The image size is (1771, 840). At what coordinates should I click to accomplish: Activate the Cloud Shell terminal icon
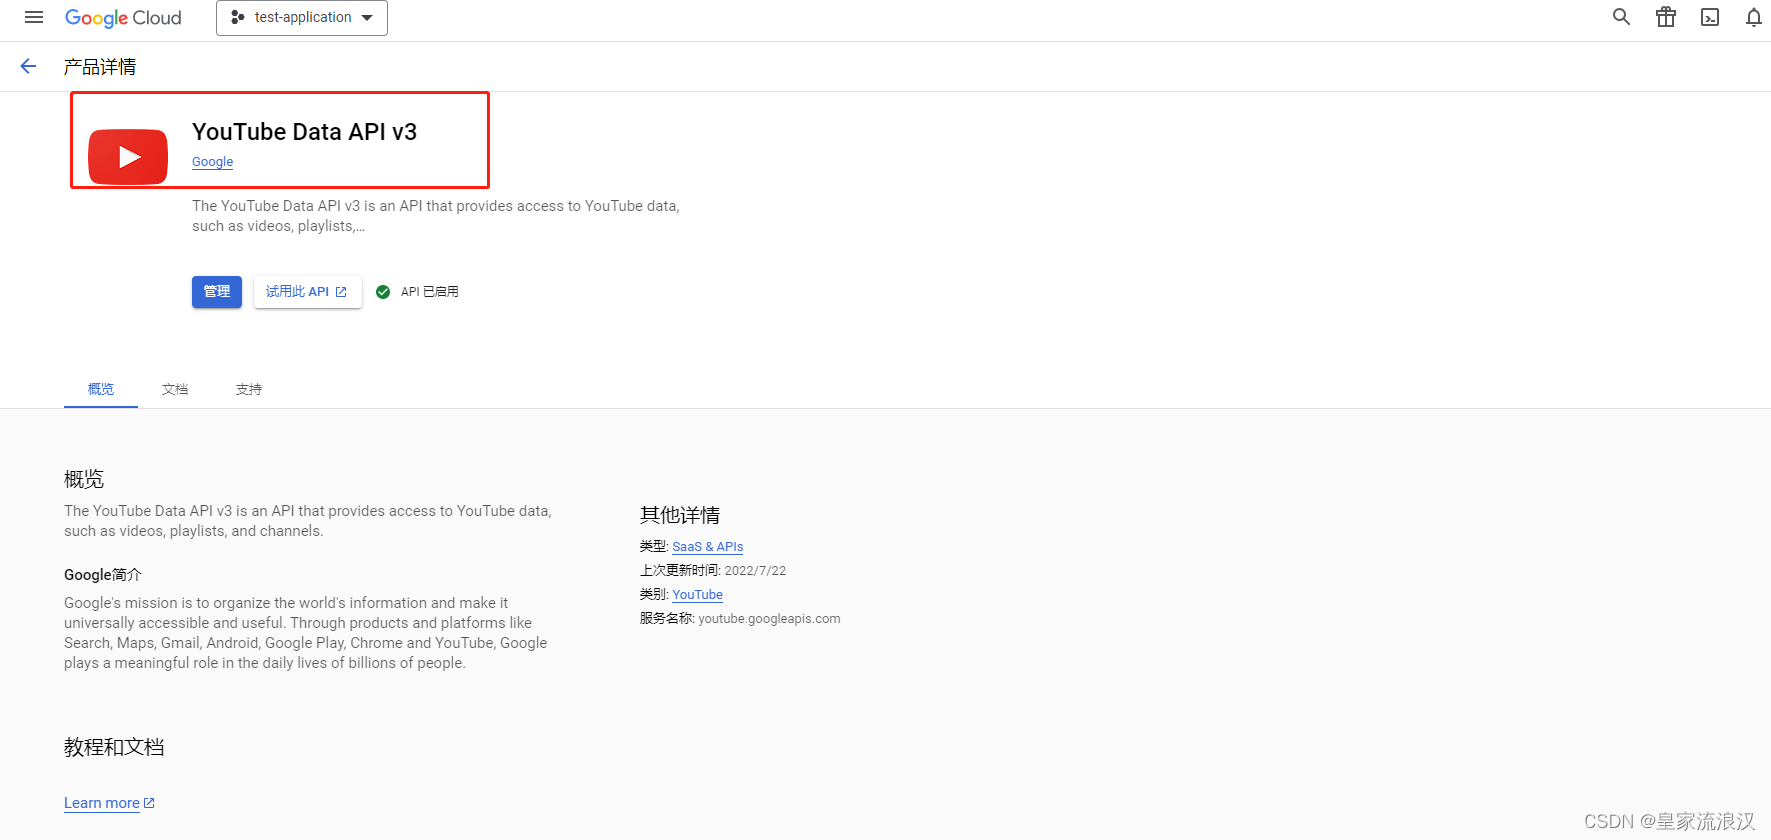coord(1710,17)
